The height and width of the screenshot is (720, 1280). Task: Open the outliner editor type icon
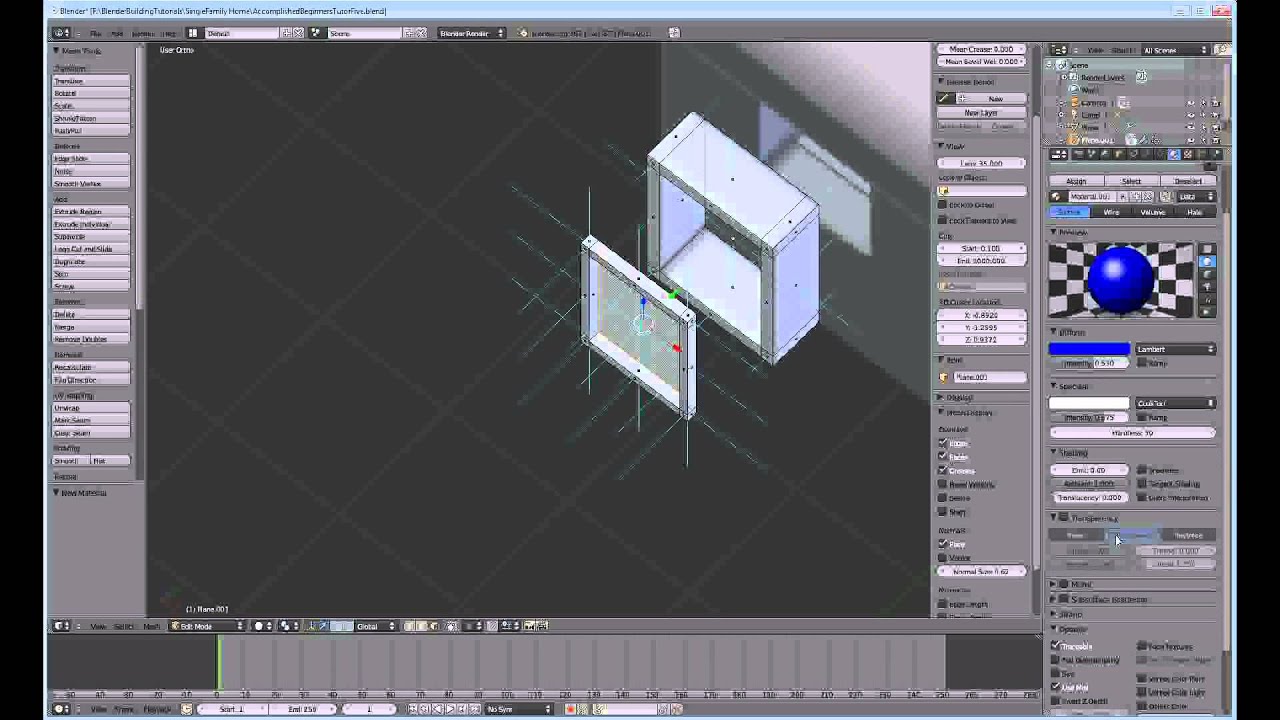1060,50
